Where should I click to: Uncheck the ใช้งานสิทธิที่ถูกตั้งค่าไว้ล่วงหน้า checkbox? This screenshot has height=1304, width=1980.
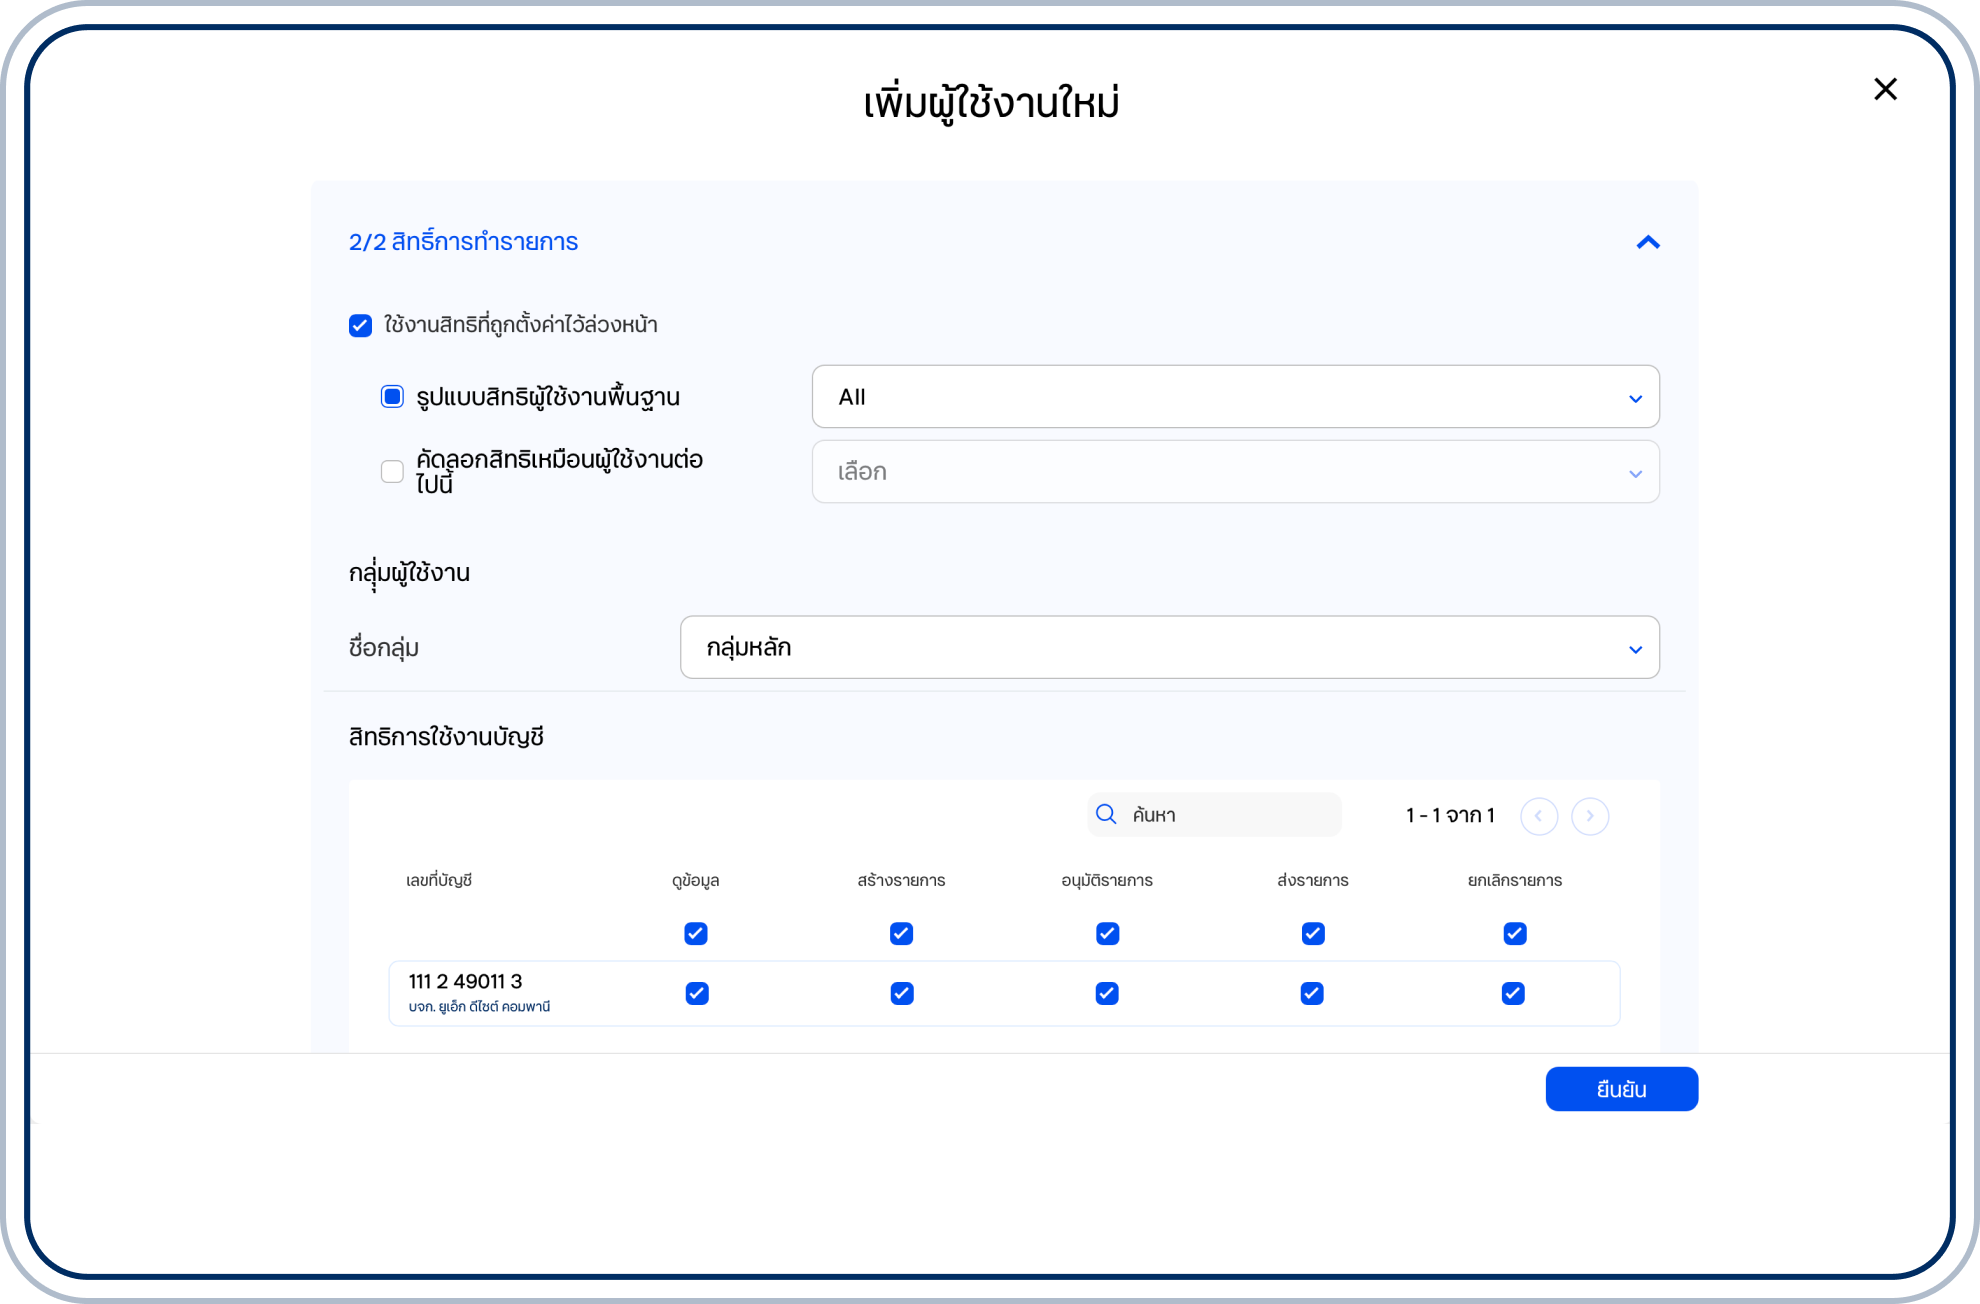tap(359, 325)
